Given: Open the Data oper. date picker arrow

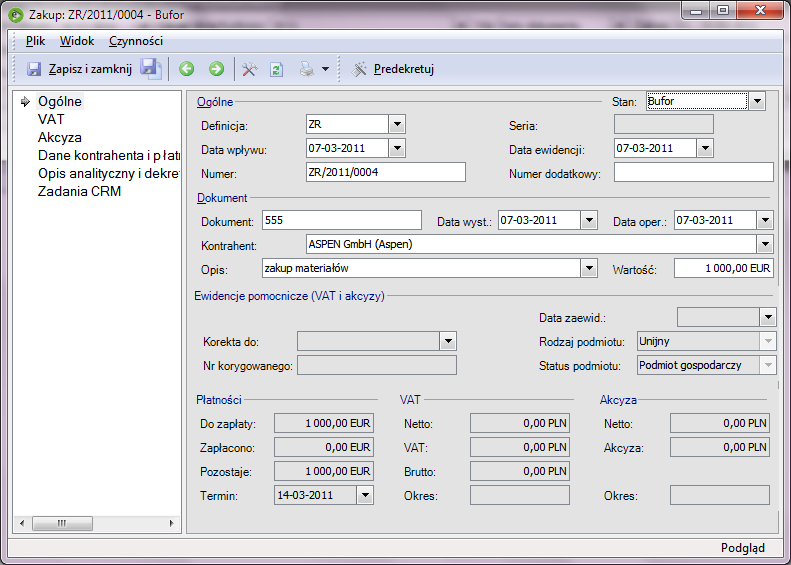Looking at the screenshot, I should (765, 220).
